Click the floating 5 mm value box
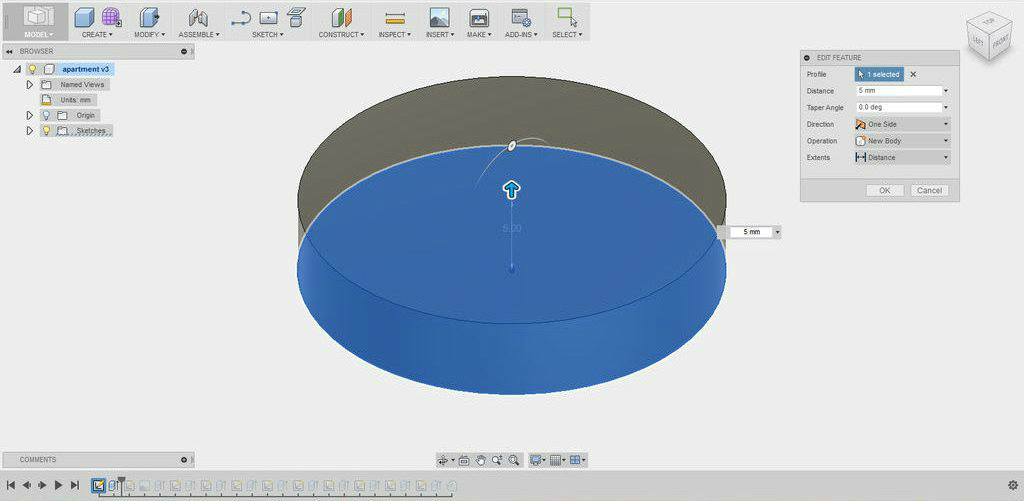 752,232
